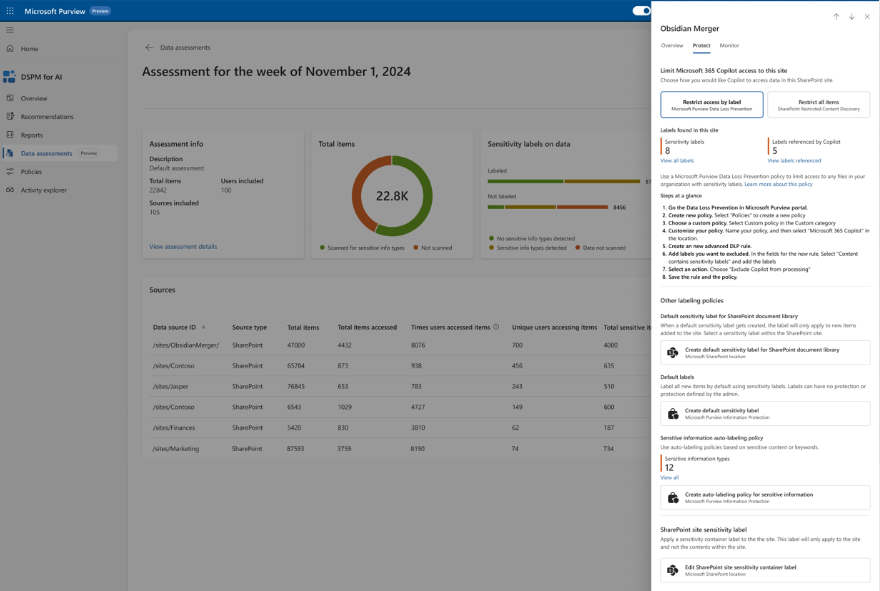The width and height of the screenshot is (880, 591).
Task: Close the Obsidian Merger side panel
Action: point(867,16)
